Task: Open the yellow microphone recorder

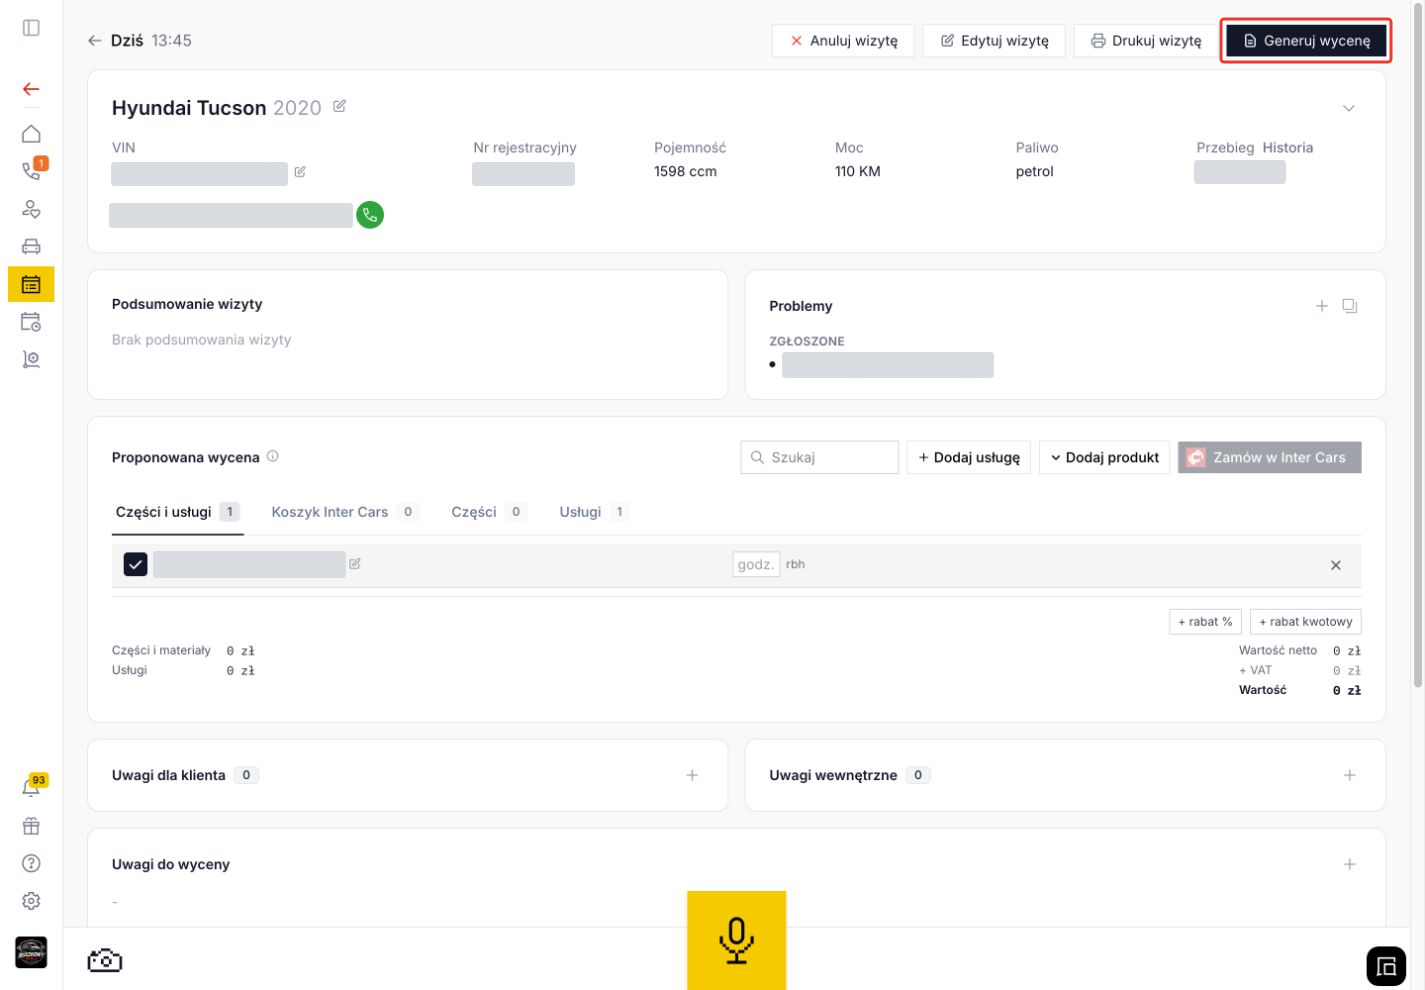Action: pyautogui.click(x=736, y=940)
